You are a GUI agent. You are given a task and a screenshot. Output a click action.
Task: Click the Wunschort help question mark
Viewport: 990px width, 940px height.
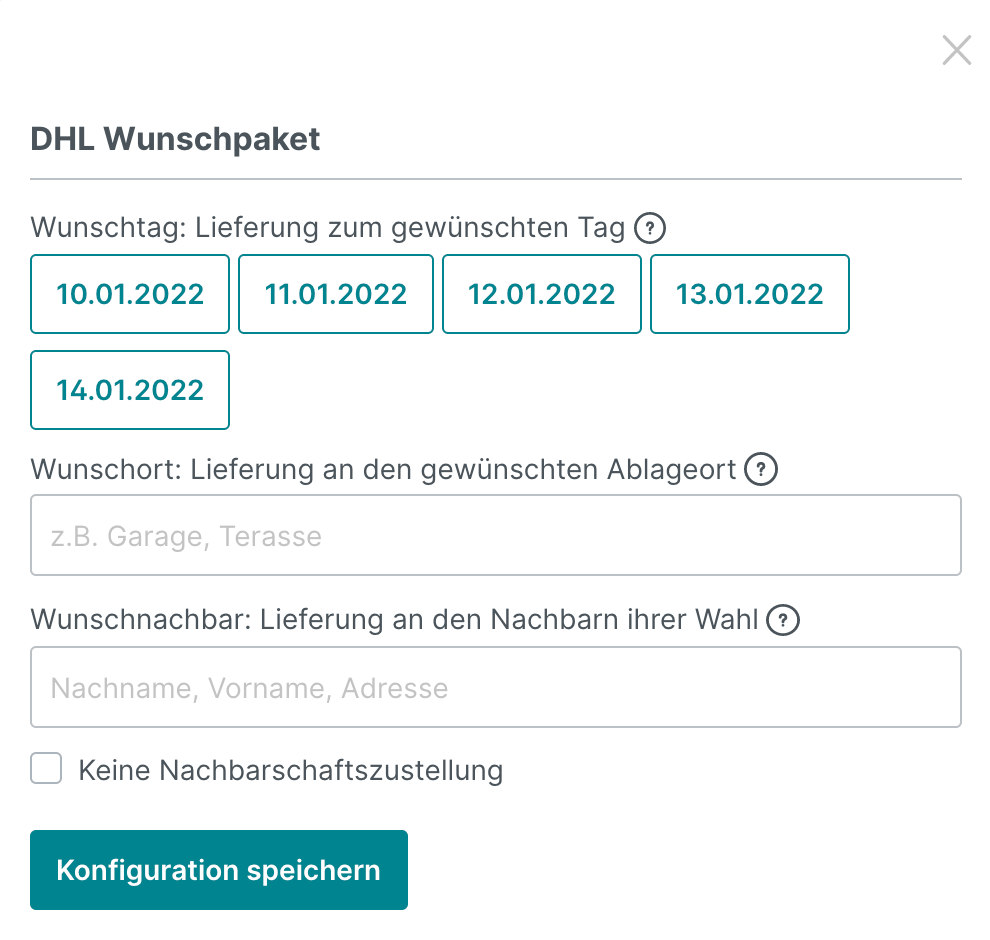[x=762, y=469]
